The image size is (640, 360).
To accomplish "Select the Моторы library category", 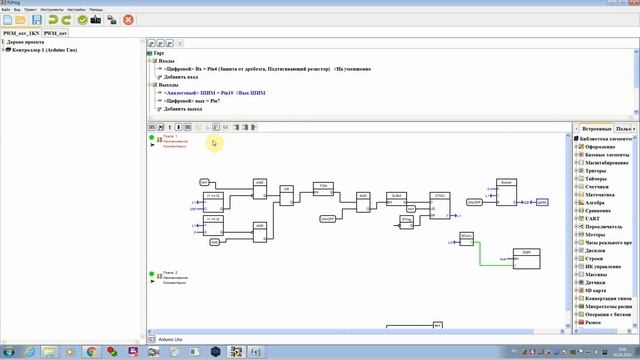I will click(x=595, y=235).
